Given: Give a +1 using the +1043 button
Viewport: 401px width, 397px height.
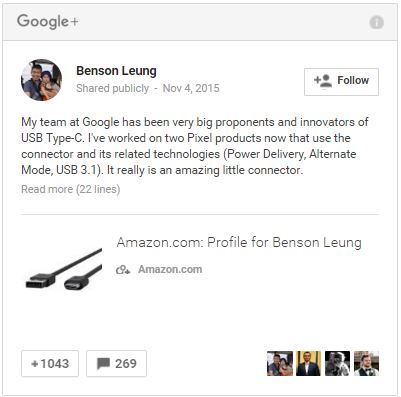Looking at the screenshot, I should click(x=50, y=363).
